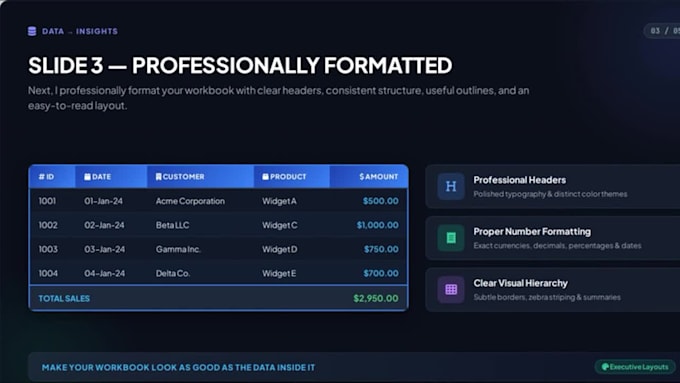Image resolution: width=680 pixels, height=383 pixels.
Task: Click the PRODUCT column header
Action: tap(291, 177)
